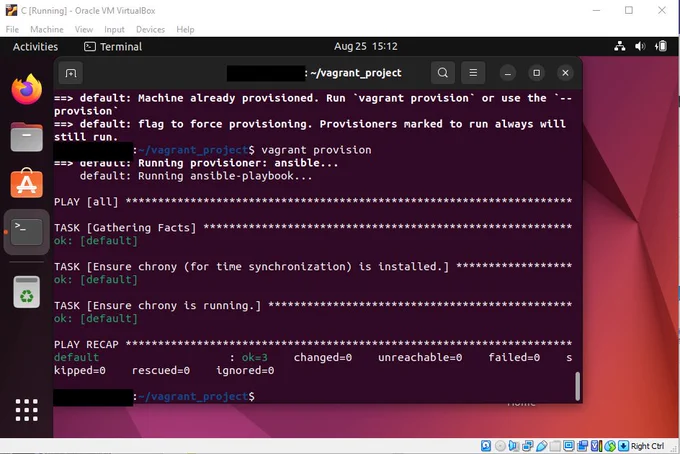This screenshot has width=680, height=454.
Task: Open terminal search
Action: [442, 72]
